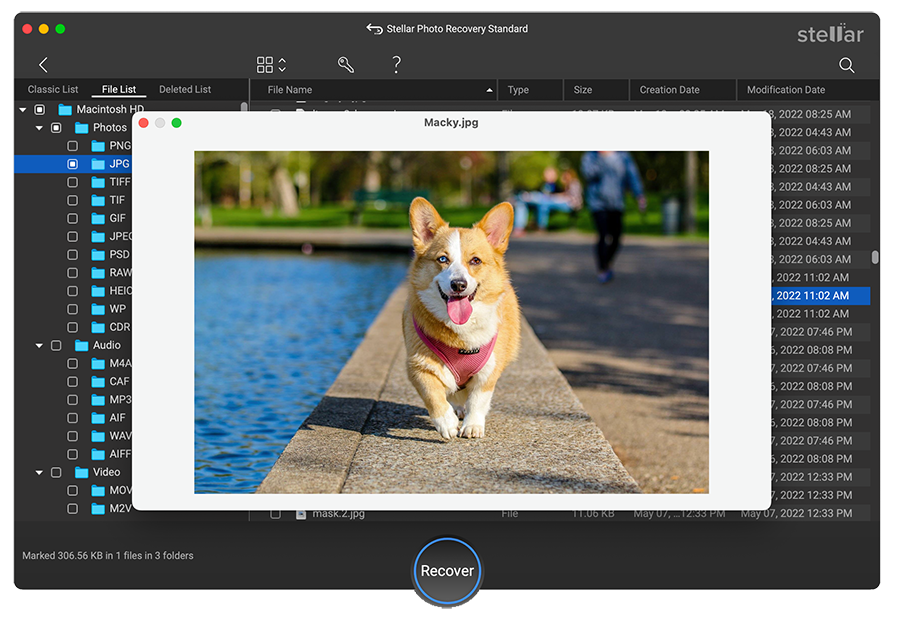
Task: Check the PNG folder checkbox
Action: coord(73,146)
